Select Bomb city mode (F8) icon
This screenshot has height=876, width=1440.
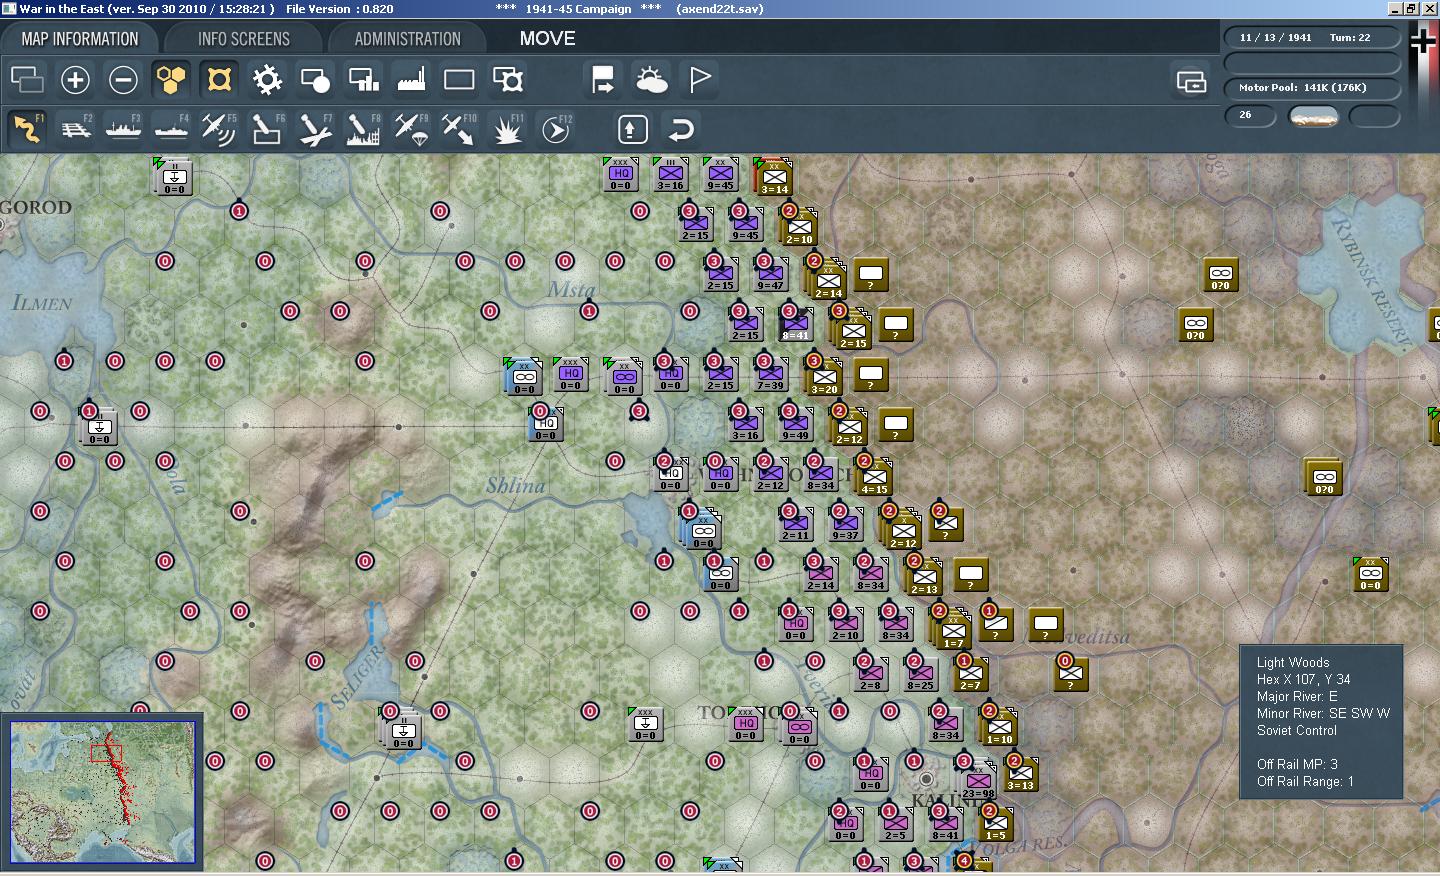[363, 129]
